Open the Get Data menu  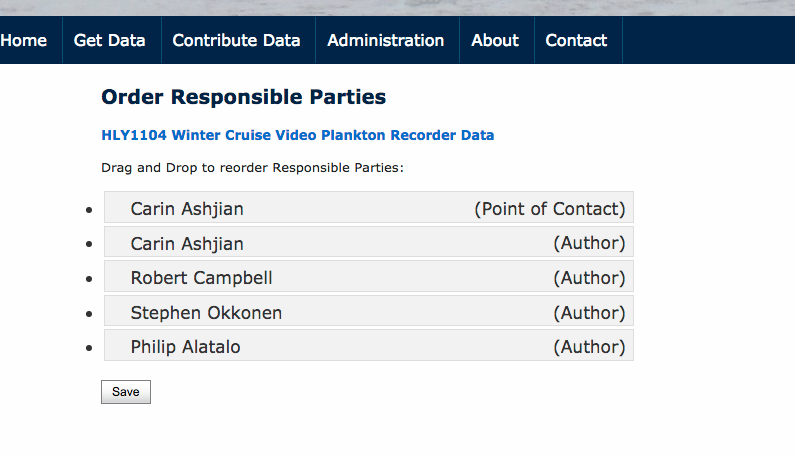pos(109,41)
